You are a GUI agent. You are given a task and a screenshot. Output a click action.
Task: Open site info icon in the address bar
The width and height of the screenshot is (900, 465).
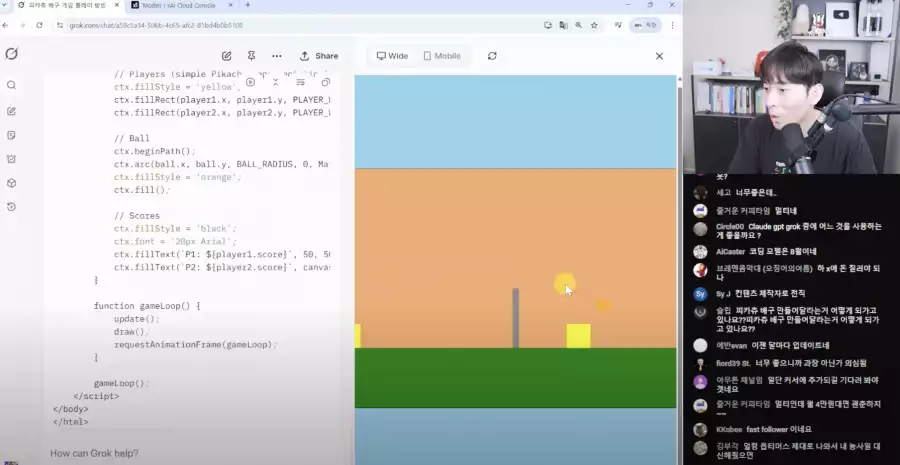[60, 25]
